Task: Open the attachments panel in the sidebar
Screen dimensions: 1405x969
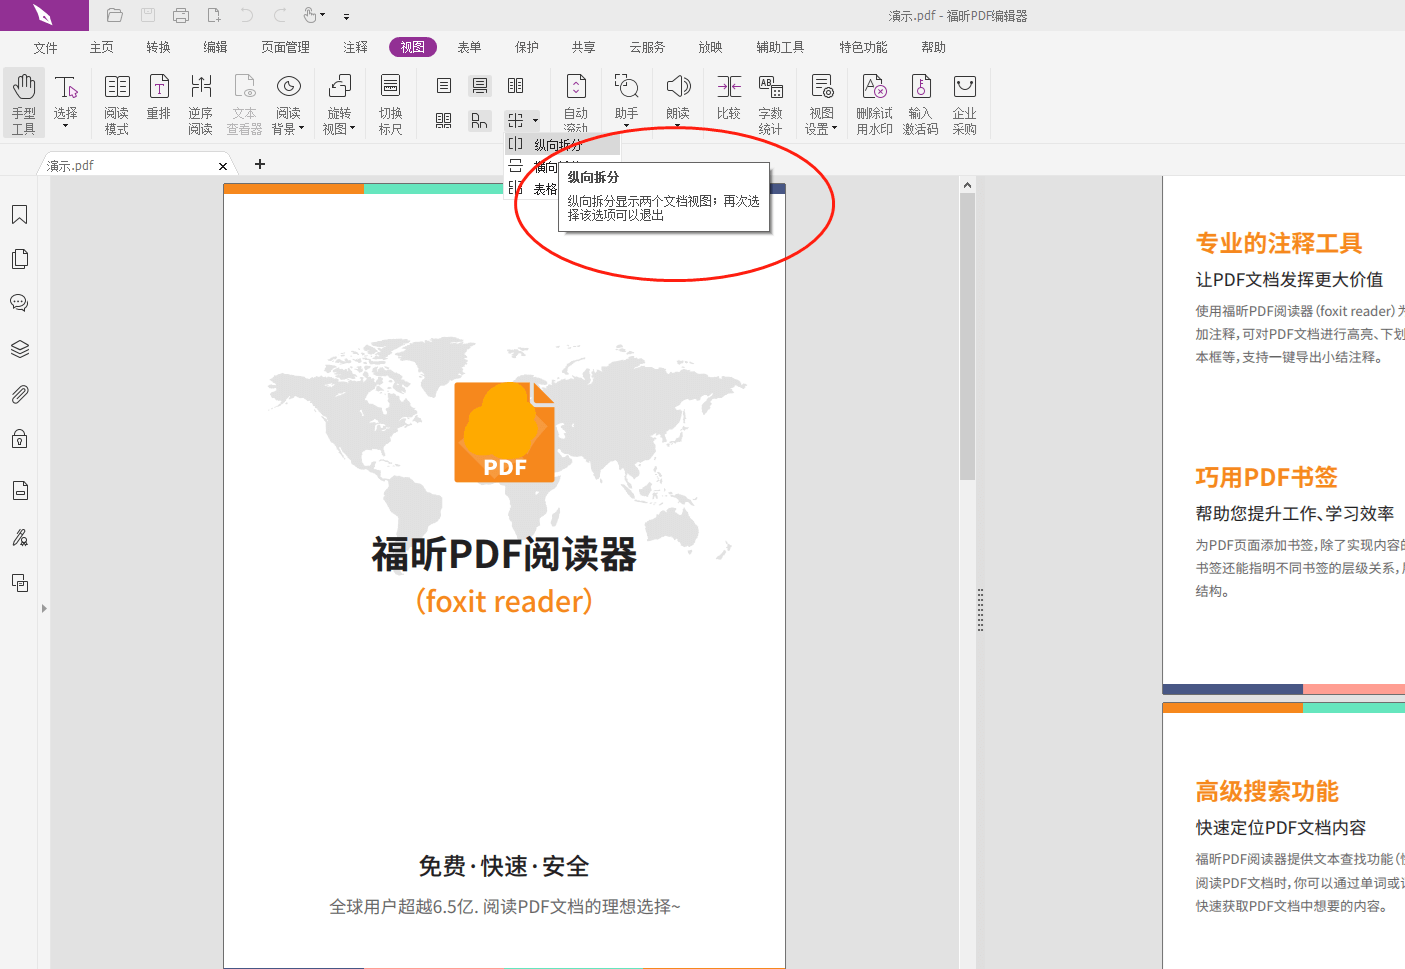Action: (19, 393)
